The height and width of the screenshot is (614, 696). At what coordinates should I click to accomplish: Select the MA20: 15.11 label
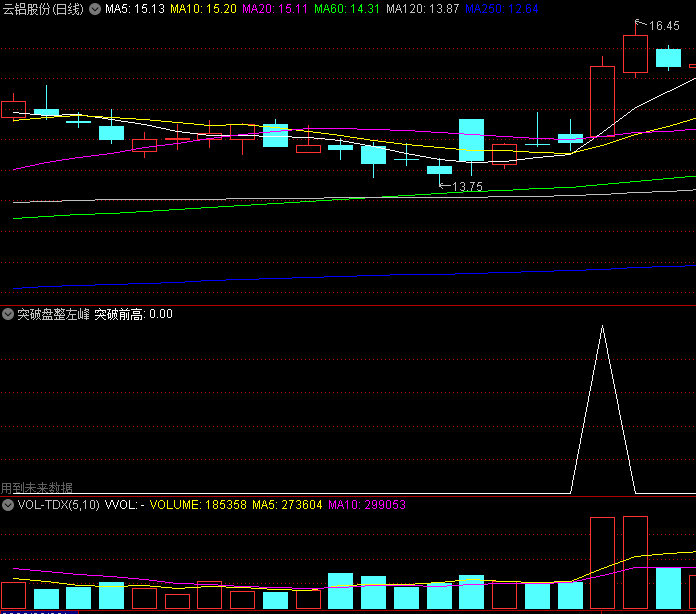[275, 9]
